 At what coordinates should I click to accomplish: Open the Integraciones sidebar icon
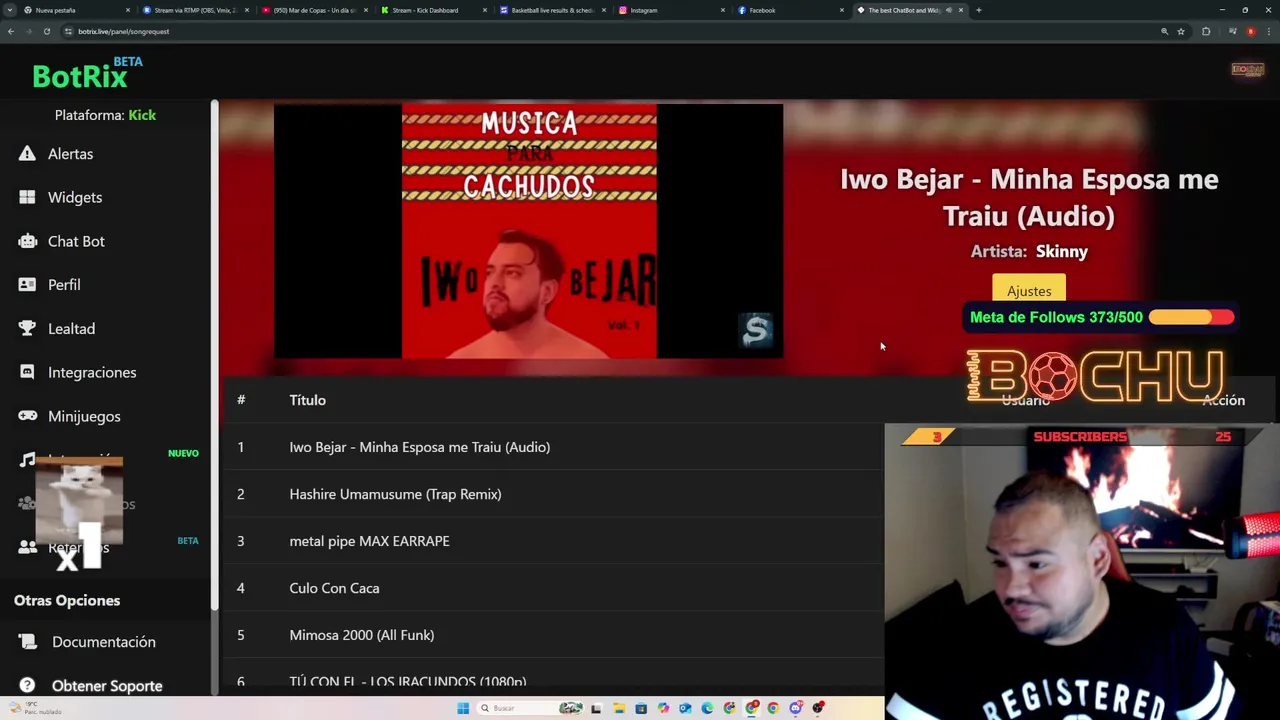[27, 372]
